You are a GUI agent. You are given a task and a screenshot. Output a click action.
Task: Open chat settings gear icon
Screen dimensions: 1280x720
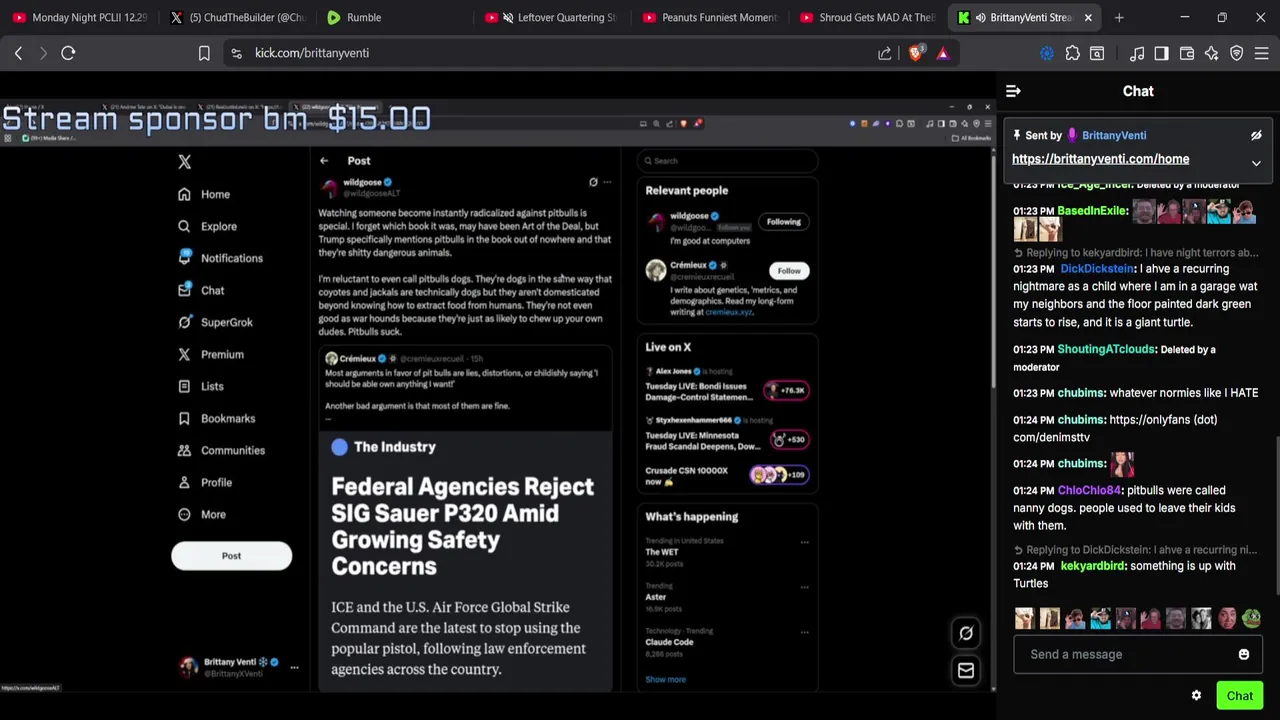point(1196,695)
